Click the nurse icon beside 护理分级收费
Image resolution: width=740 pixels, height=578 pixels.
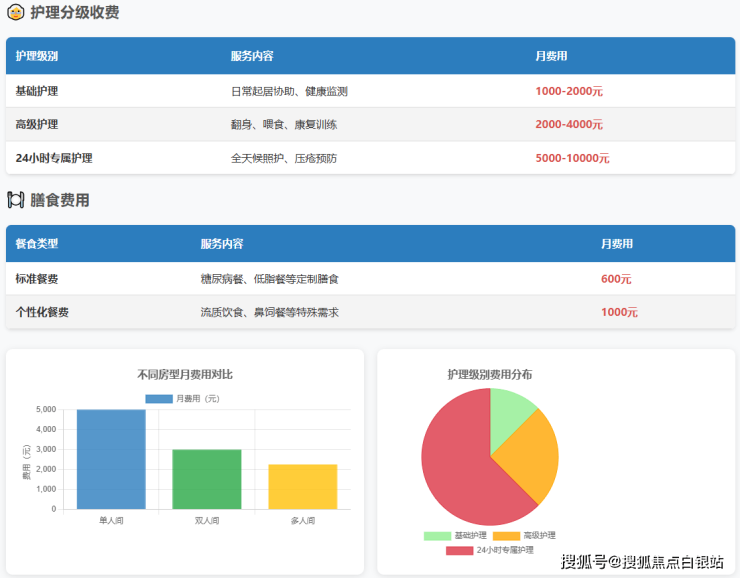(x=16, y=13)
